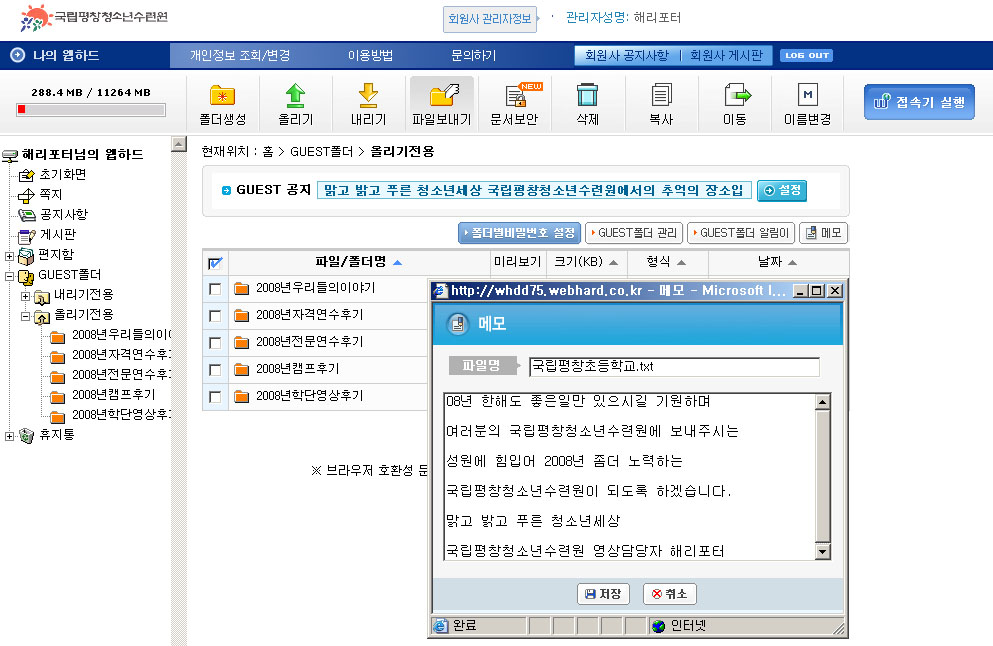Click the 접속기 실행 button
Screen dimensions: 993x646
920,102
